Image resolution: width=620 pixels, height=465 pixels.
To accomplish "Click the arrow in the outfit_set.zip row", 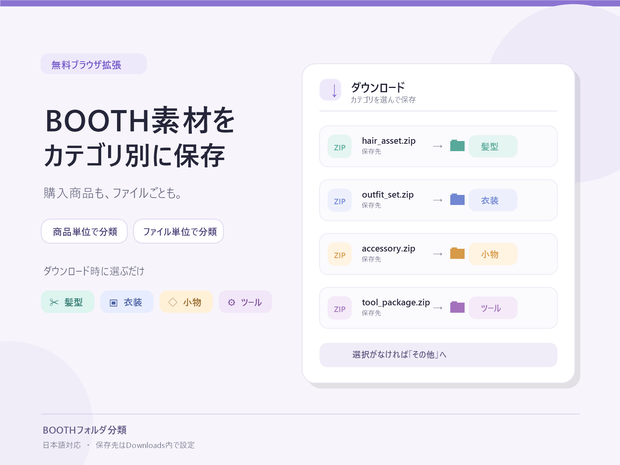I will [437, 200].
